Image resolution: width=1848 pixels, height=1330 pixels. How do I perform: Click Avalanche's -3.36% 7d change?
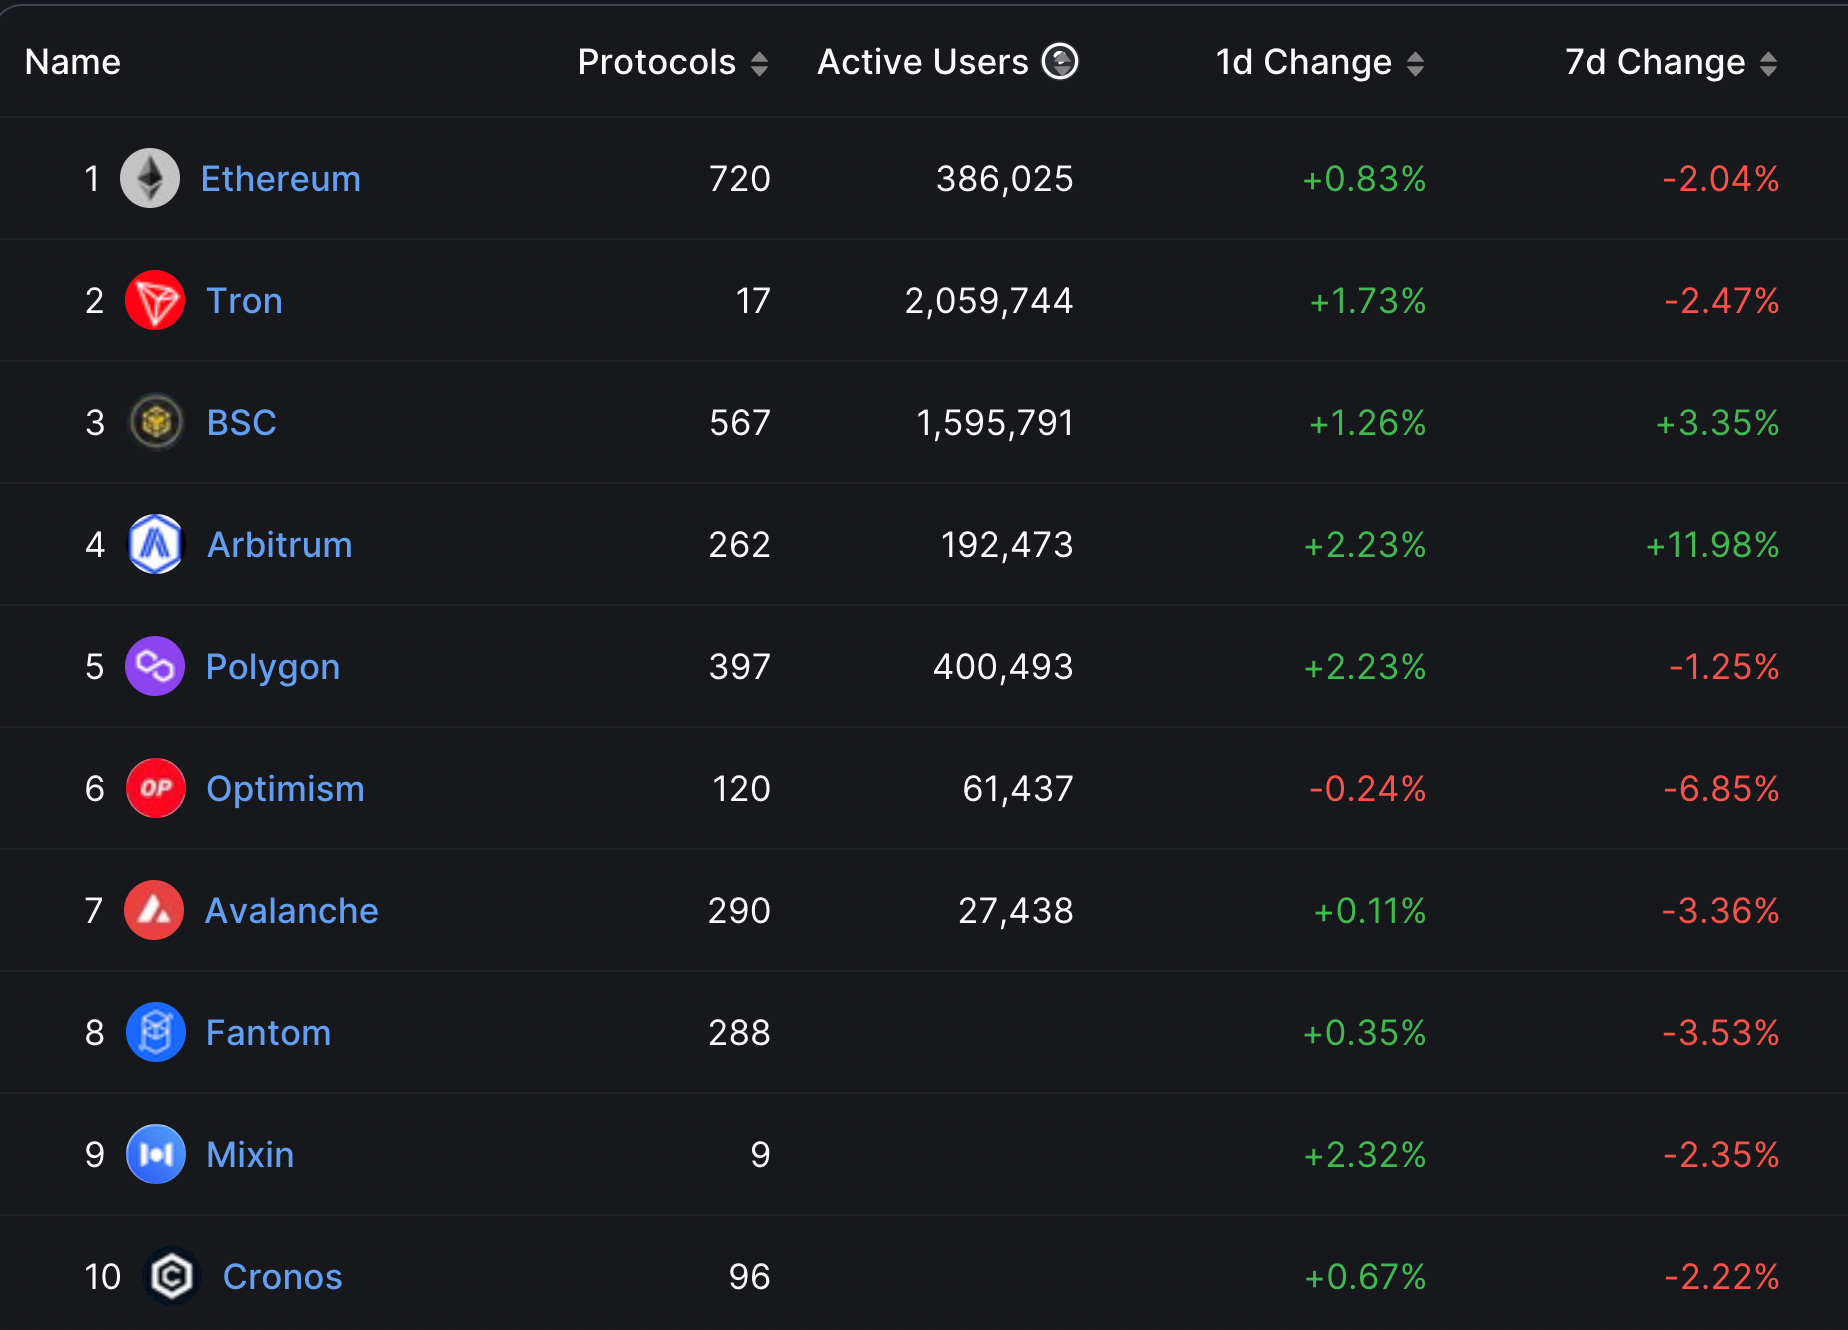click(1721, 911)
